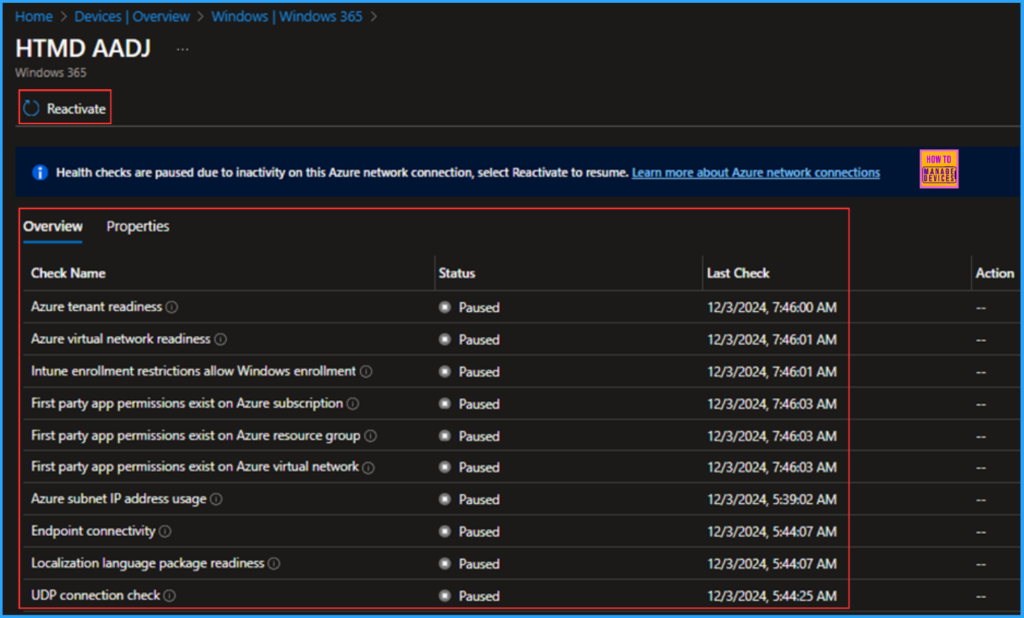Click the info icon in the blue banner
This screenshot has height=618, width=1024.
40,172
